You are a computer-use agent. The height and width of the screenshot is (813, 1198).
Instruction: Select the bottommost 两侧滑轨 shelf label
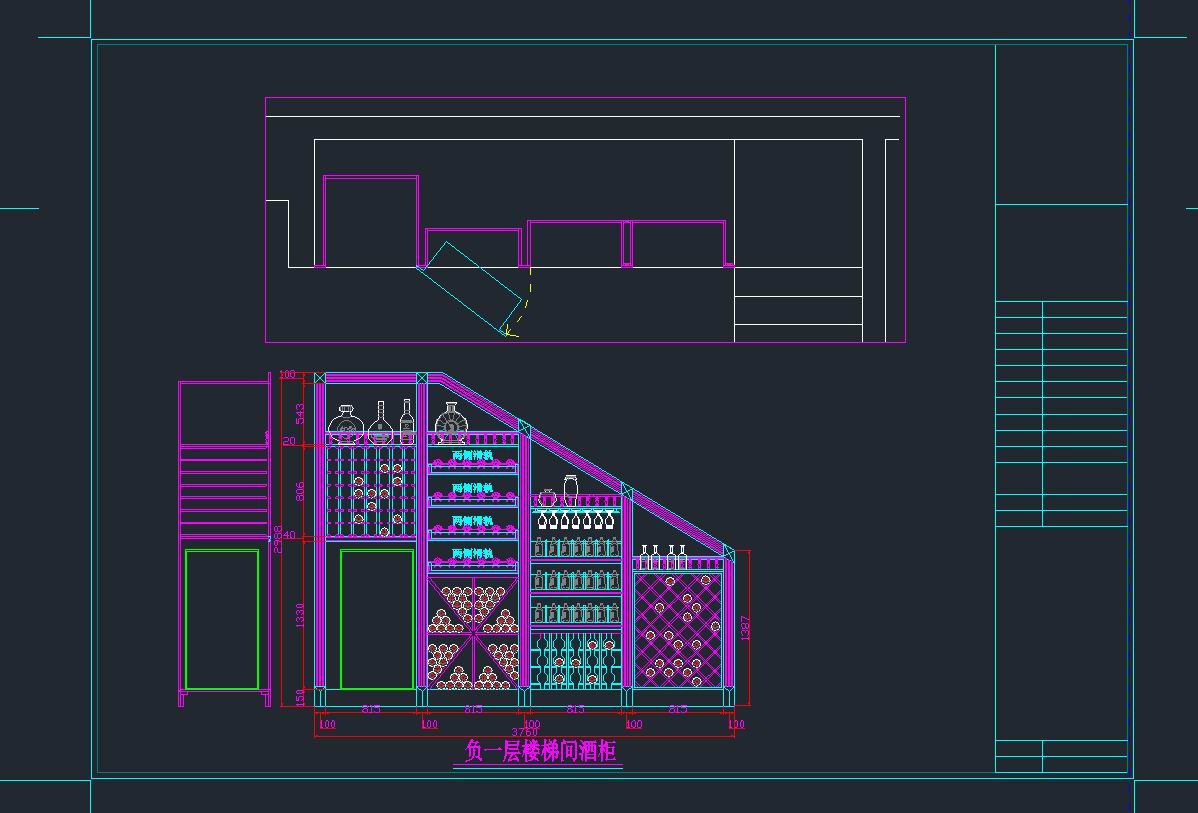473,554
